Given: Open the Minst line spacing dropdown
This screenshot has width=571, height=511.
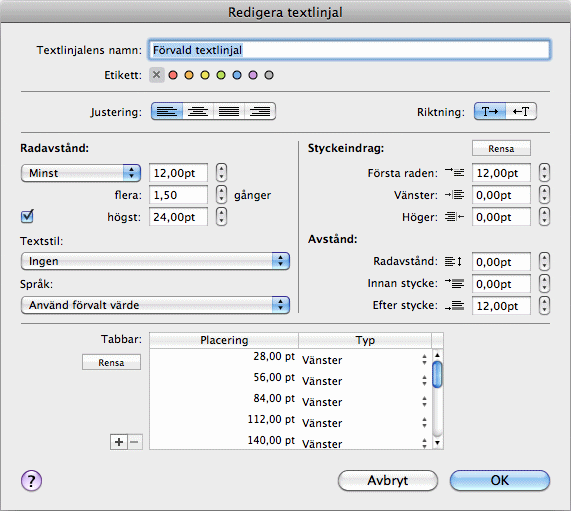Looking at the screenshot, I should 81,173.
